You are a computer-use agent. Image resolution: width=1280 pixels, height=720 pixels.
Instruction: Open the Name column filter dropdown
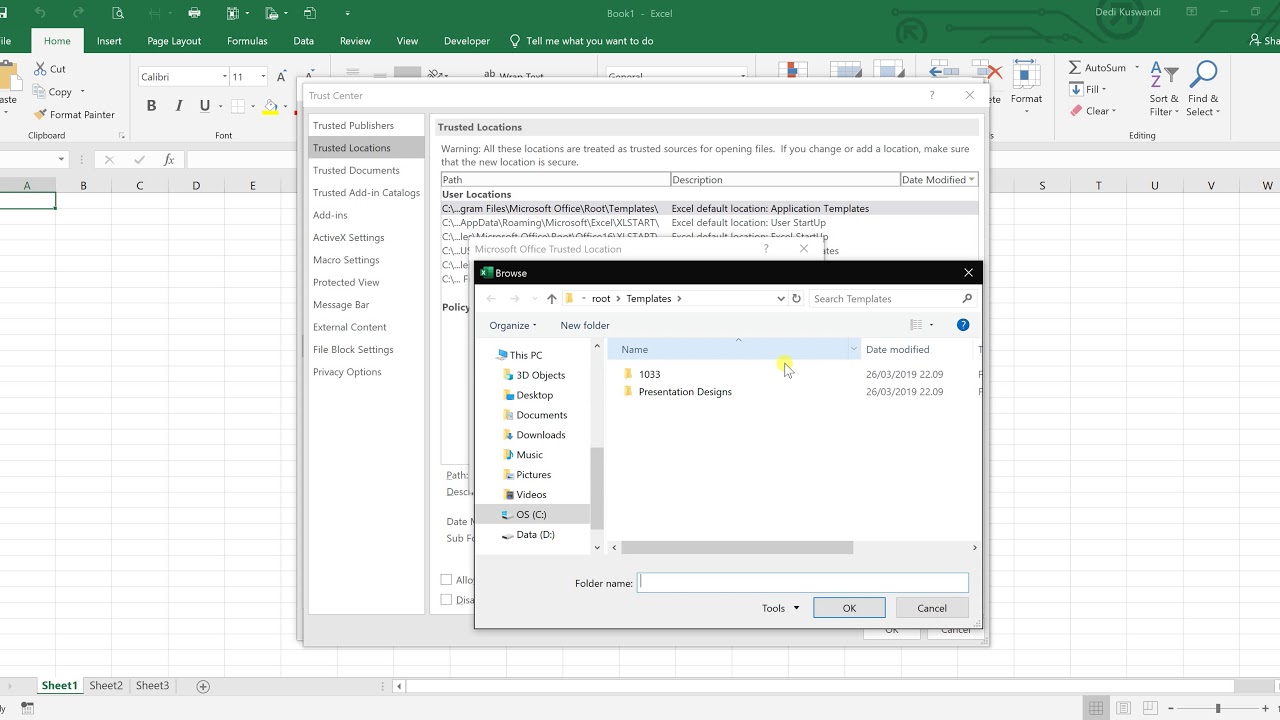click(x=853, y=349)
